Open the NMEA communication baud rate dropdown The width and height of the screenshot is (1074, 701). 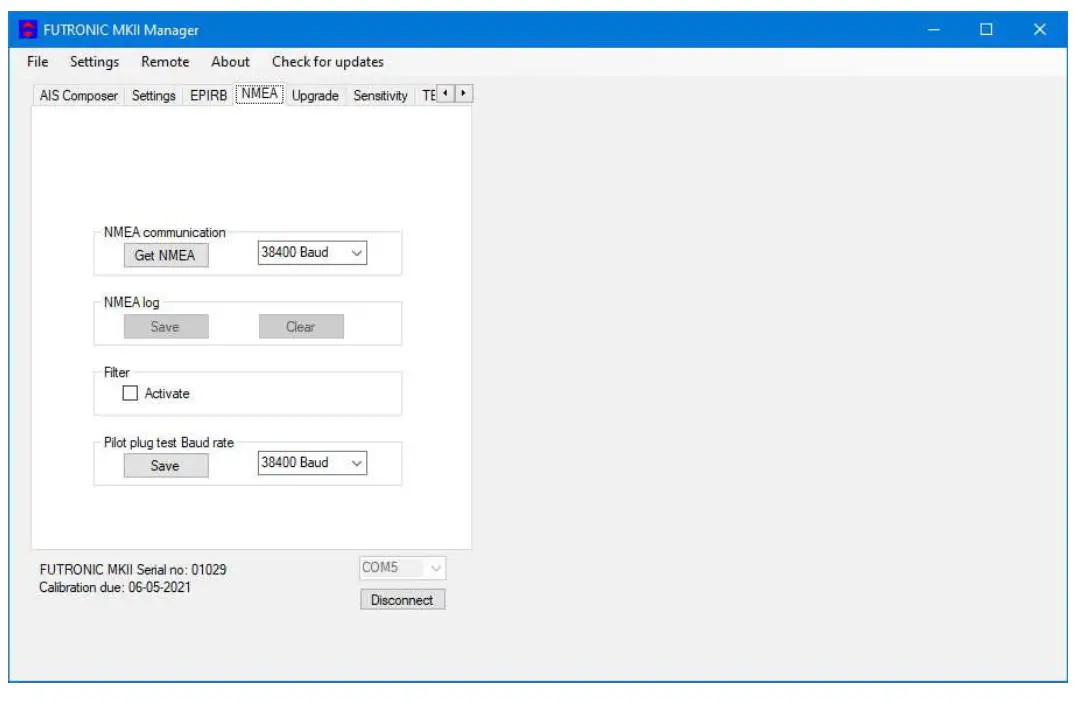(x=312, y=252)
